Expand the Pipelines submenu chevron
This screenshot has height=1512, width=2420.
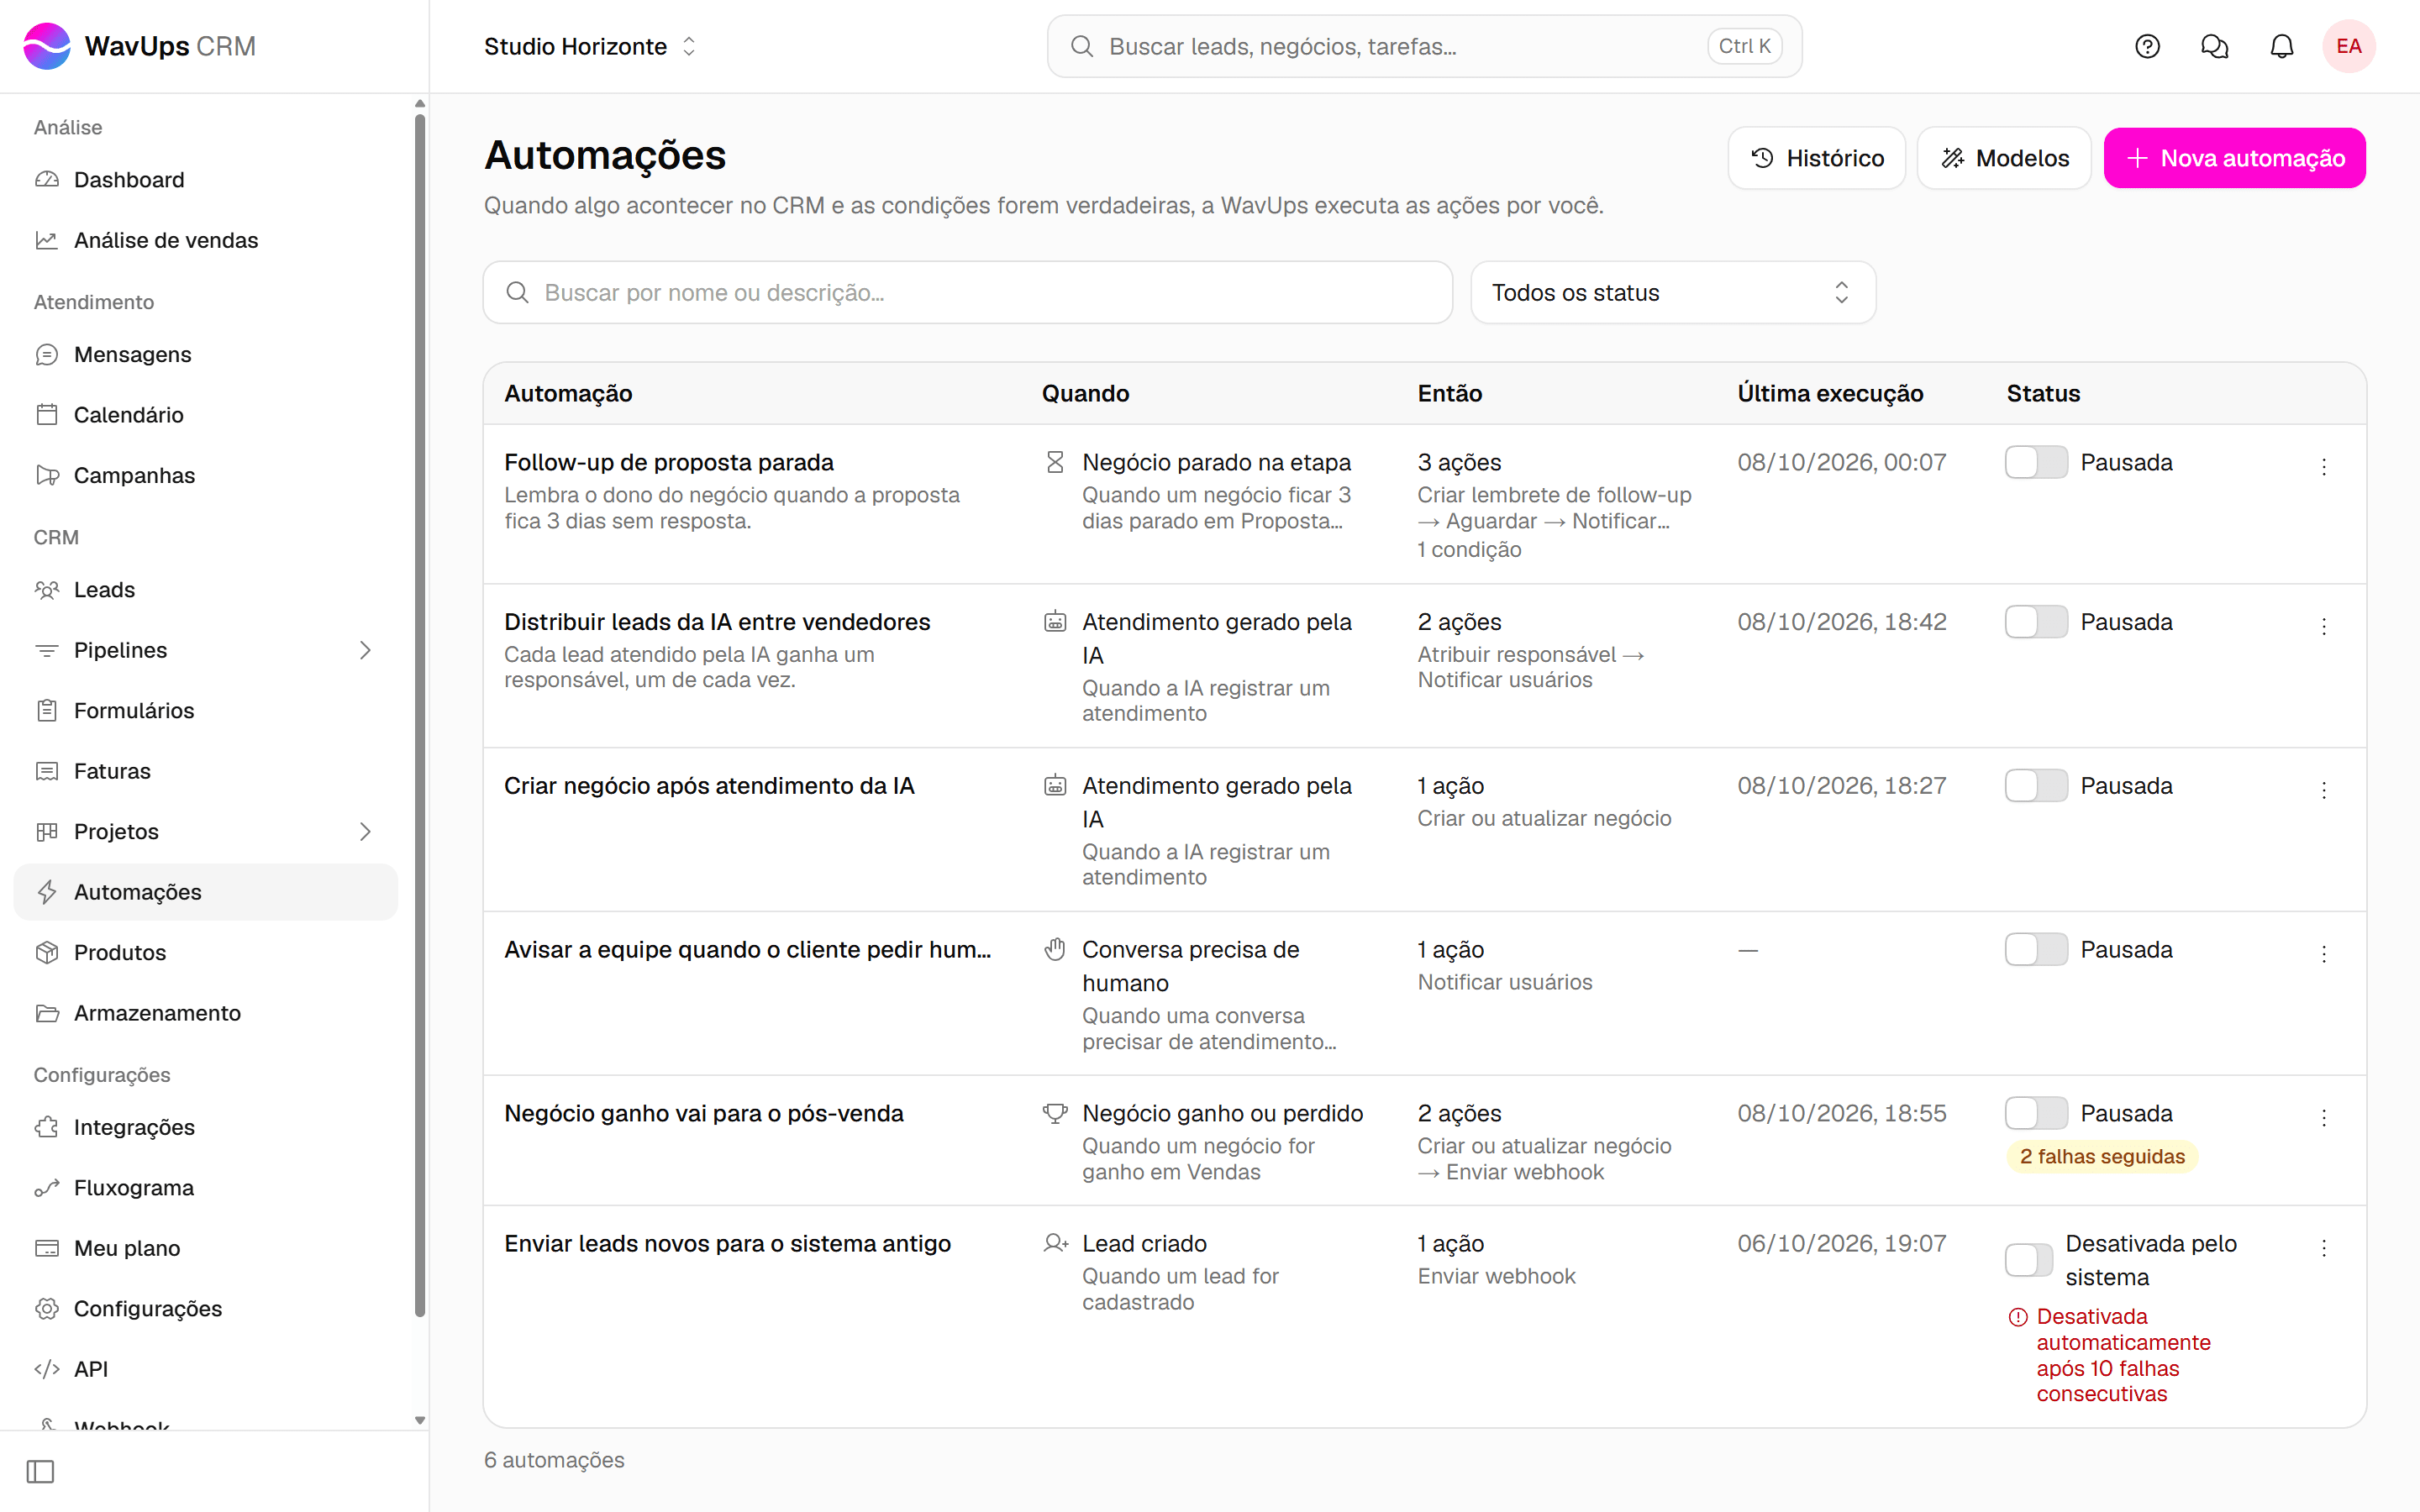tap(365, 650)
